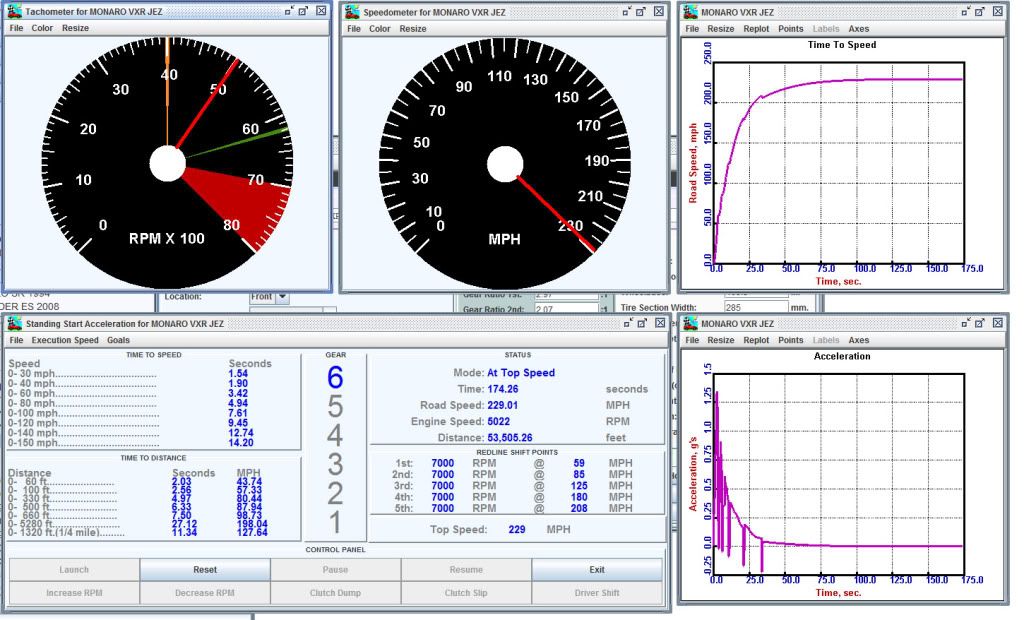Click the Mode status At Top Speed
Image resolution: width=1024 pixels, height=620 pixels.
tap(520, 372)
